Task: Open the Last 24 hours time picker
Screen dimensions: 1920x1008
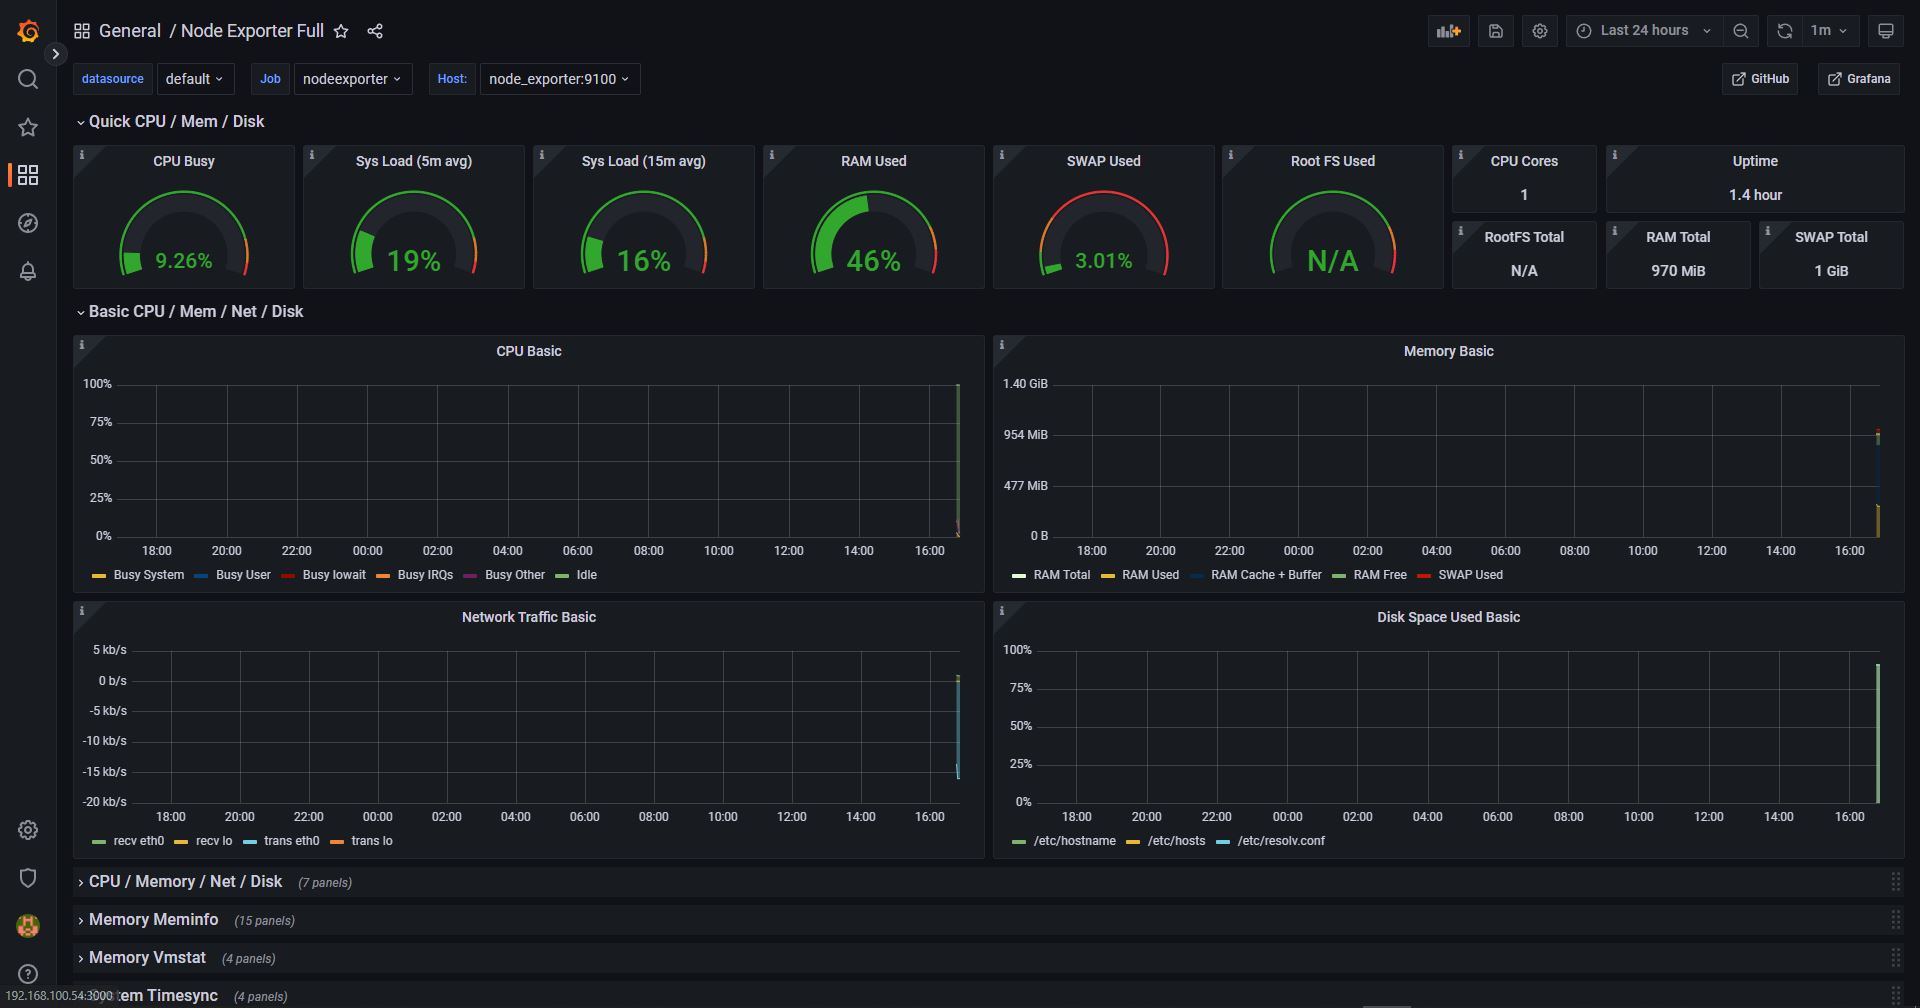Action: coord(1645,31)
